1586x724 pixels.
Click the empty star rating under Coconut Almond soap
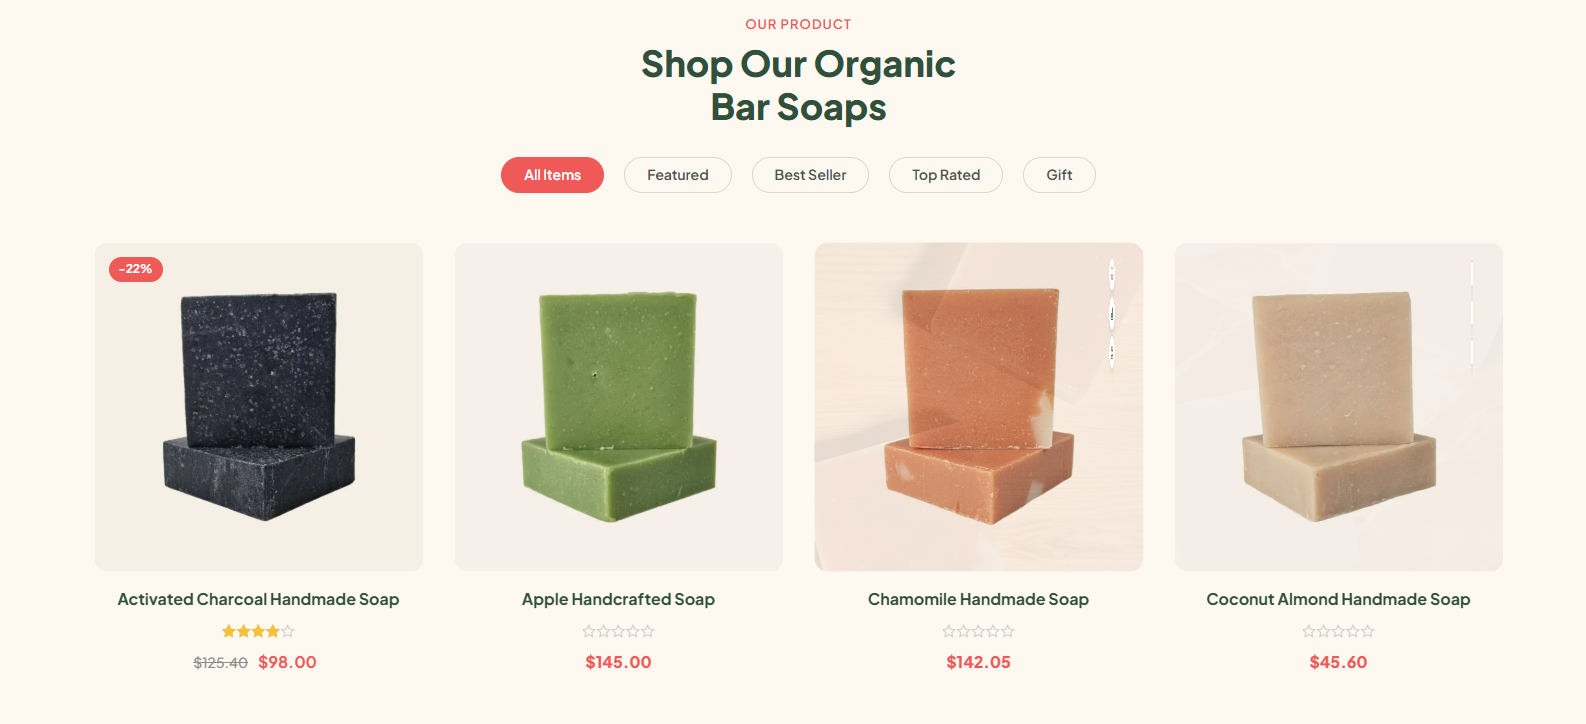tap(1339, 631)
